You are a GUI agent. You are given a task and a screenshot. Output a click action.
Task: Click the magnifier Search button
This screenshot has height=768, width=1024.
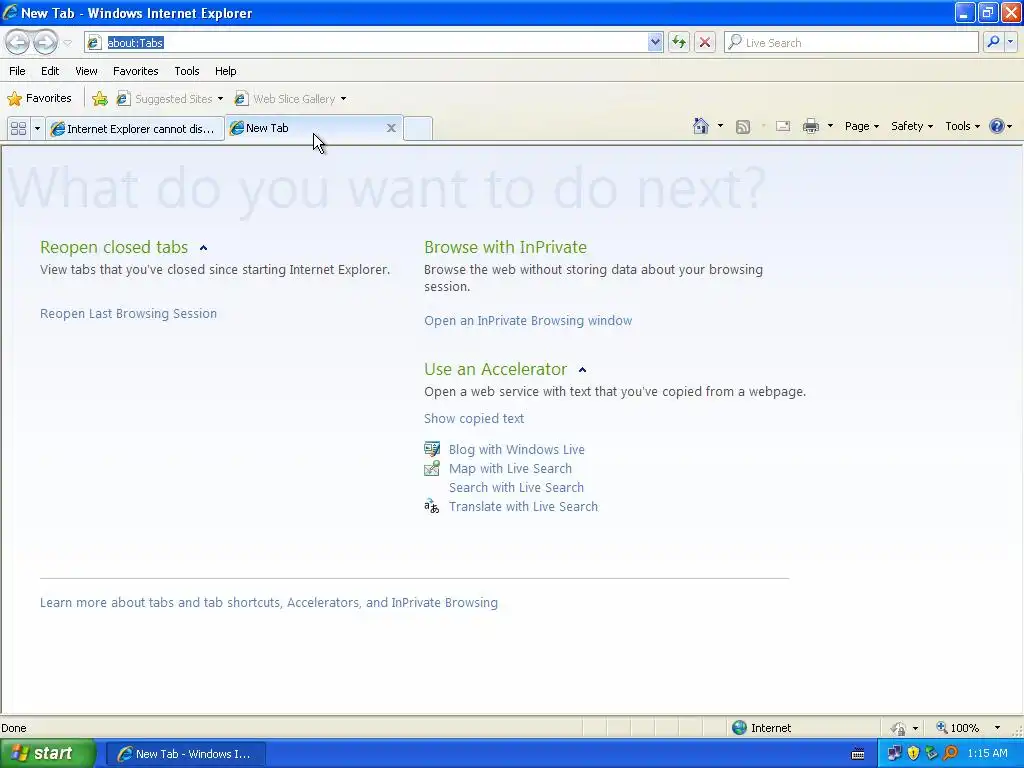(993, 42)
